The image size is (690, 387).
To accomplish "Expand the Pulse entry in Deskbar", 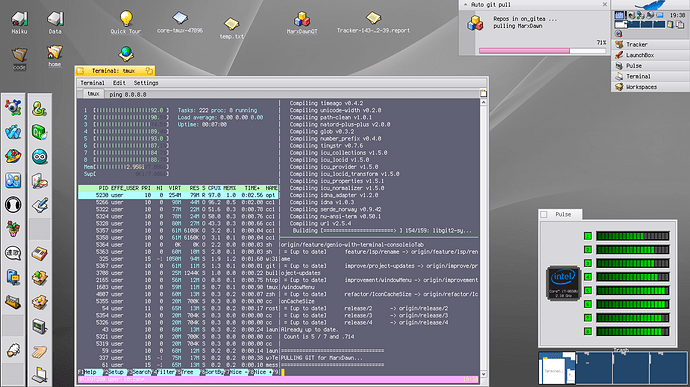I will [x=650, y=66].
